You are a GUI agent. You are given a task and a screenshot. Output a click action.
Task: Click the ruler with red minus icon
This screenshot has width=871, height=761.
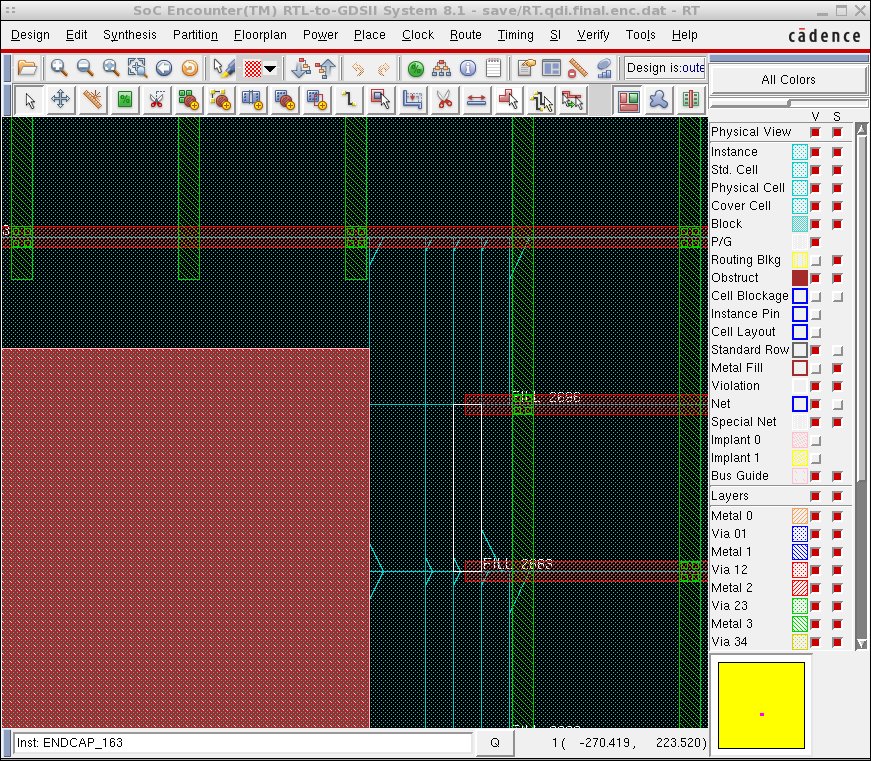pos(578,68)
